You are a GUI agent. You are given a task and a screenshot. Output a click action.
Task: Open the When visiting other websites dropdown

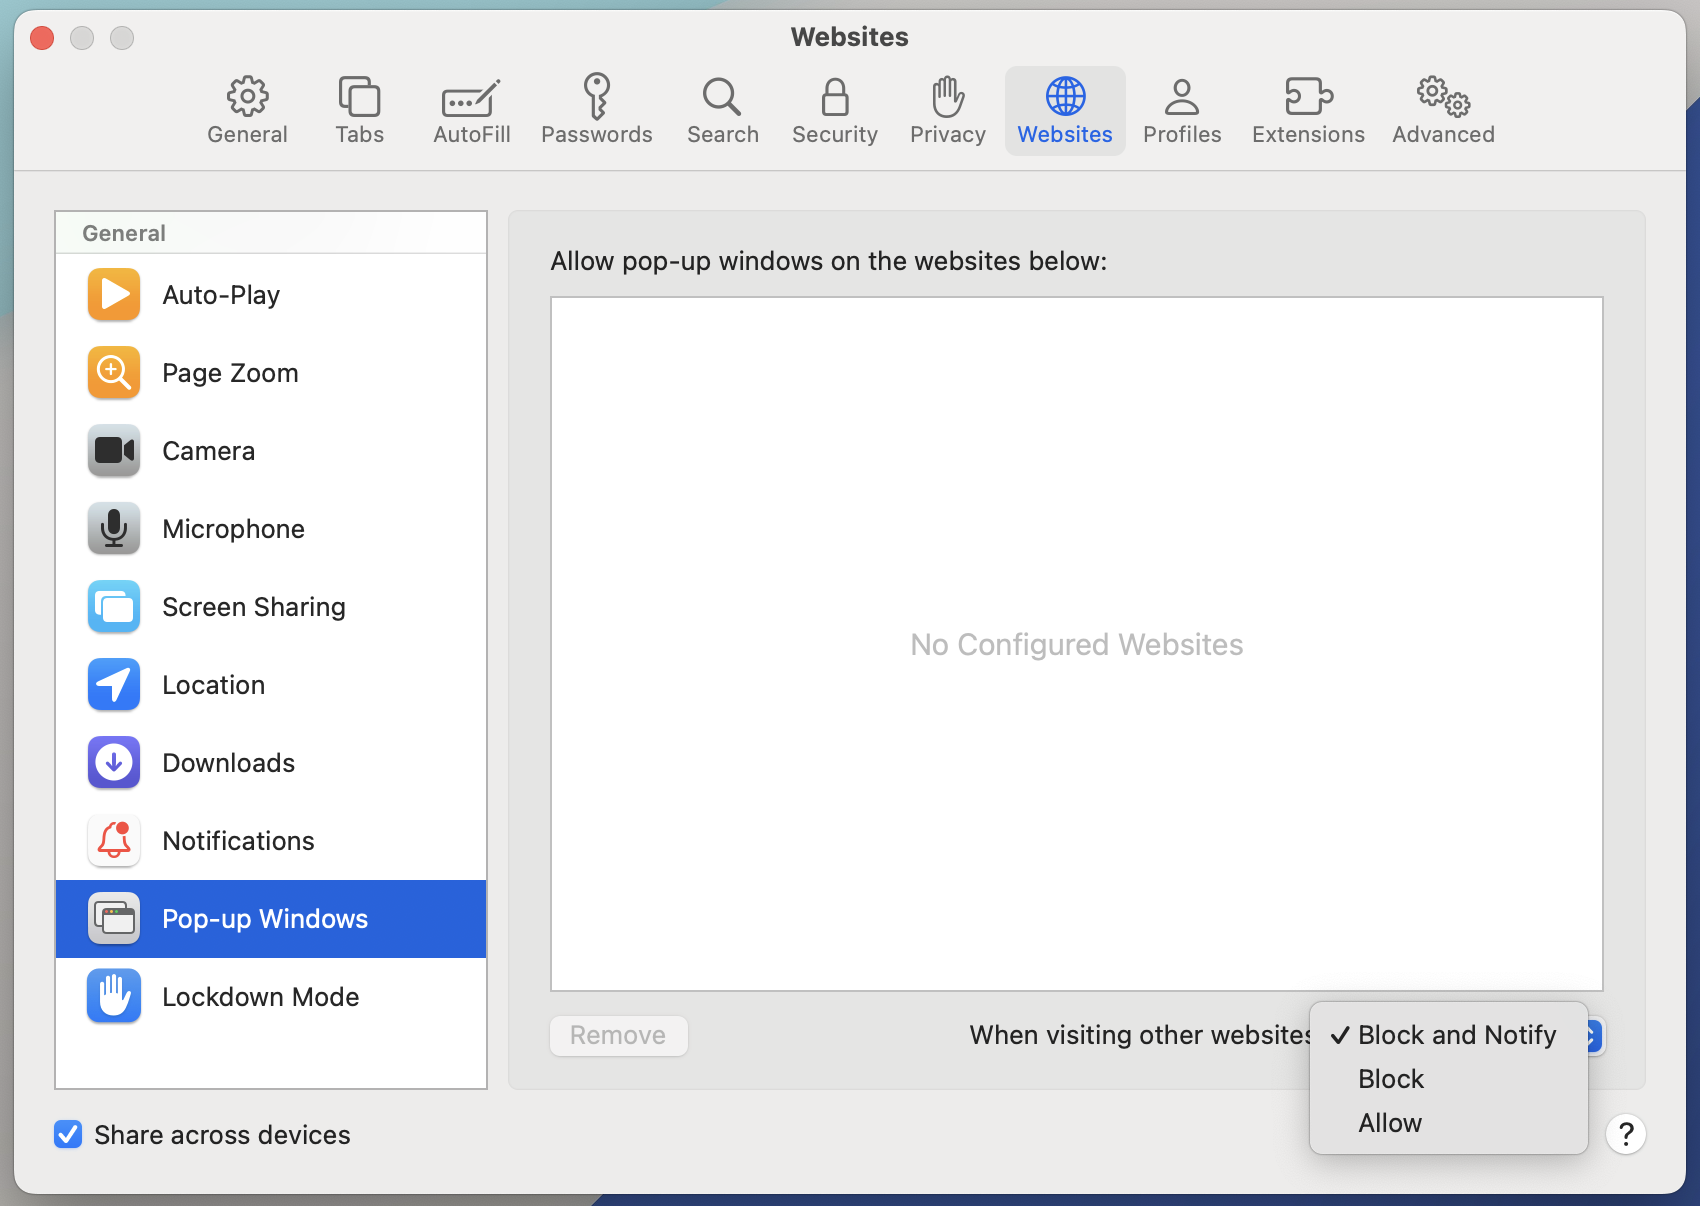pos(1590,1036)
